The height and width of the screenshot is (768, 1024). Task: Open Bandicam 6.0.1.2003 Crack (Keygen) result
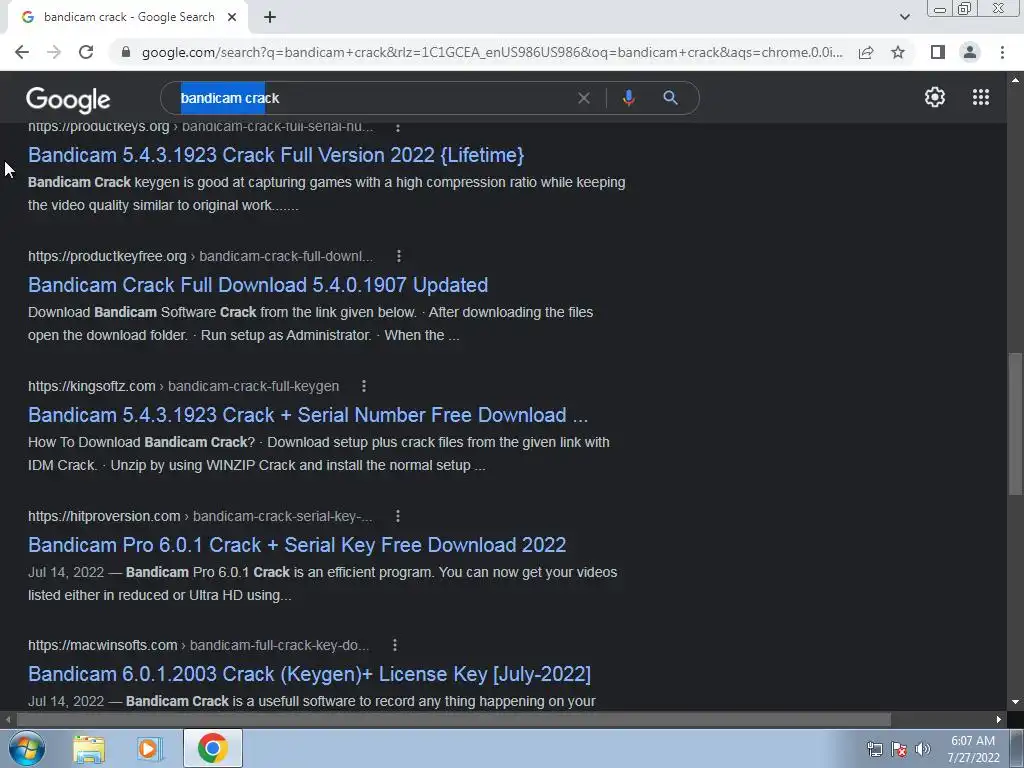coord(310,674)
